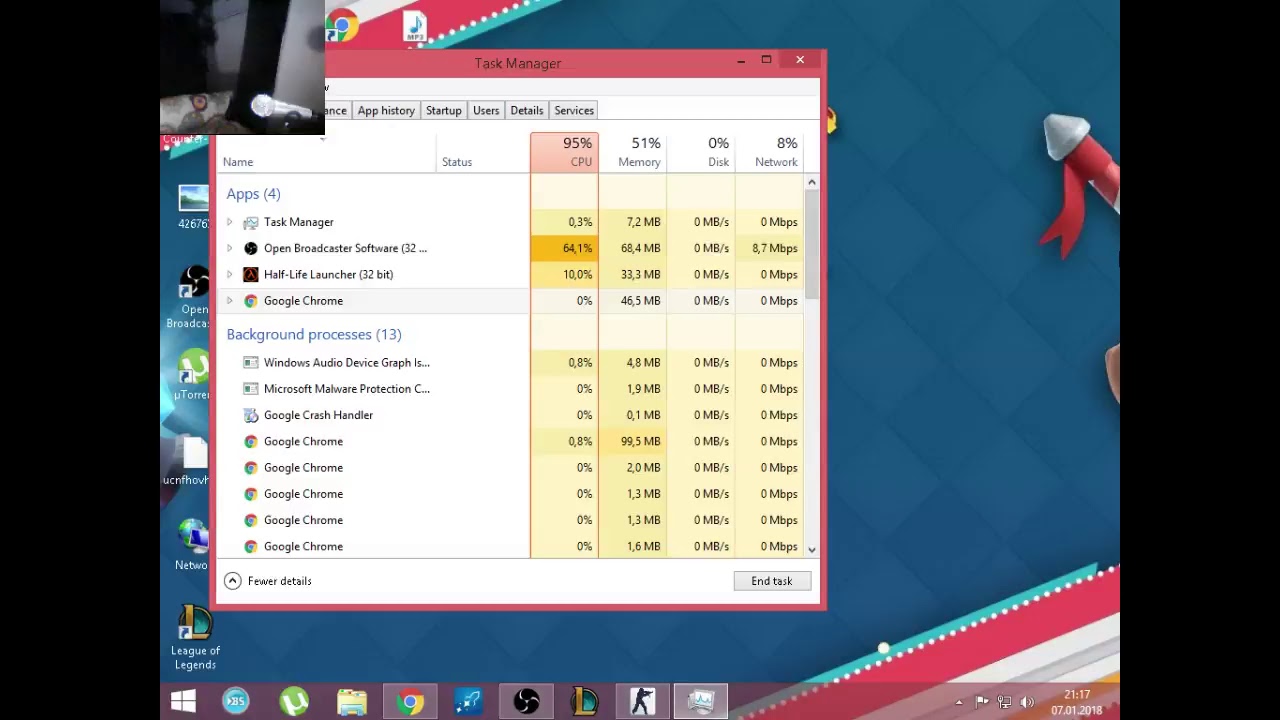The height and width of the screenshot is (720, 1280).
Task: Select the Network desktop icon
Action: pos(191,545)
